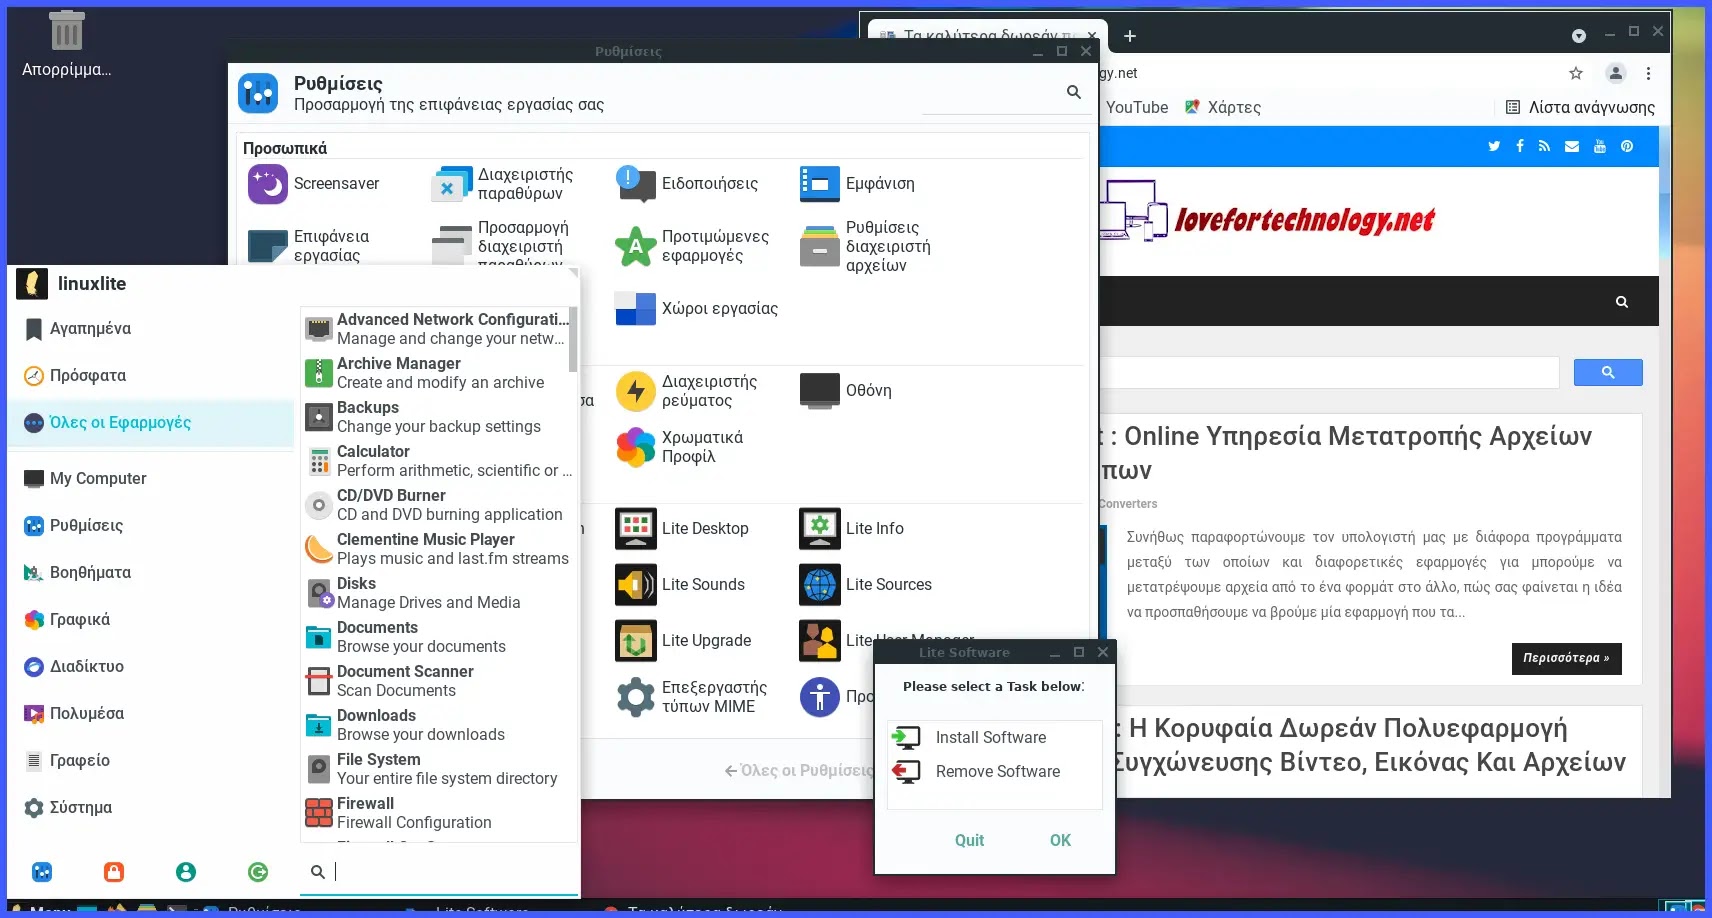Bookmark this page with the star icon
This screenshot has height=918, width=1712.
tap(1576, 73)
